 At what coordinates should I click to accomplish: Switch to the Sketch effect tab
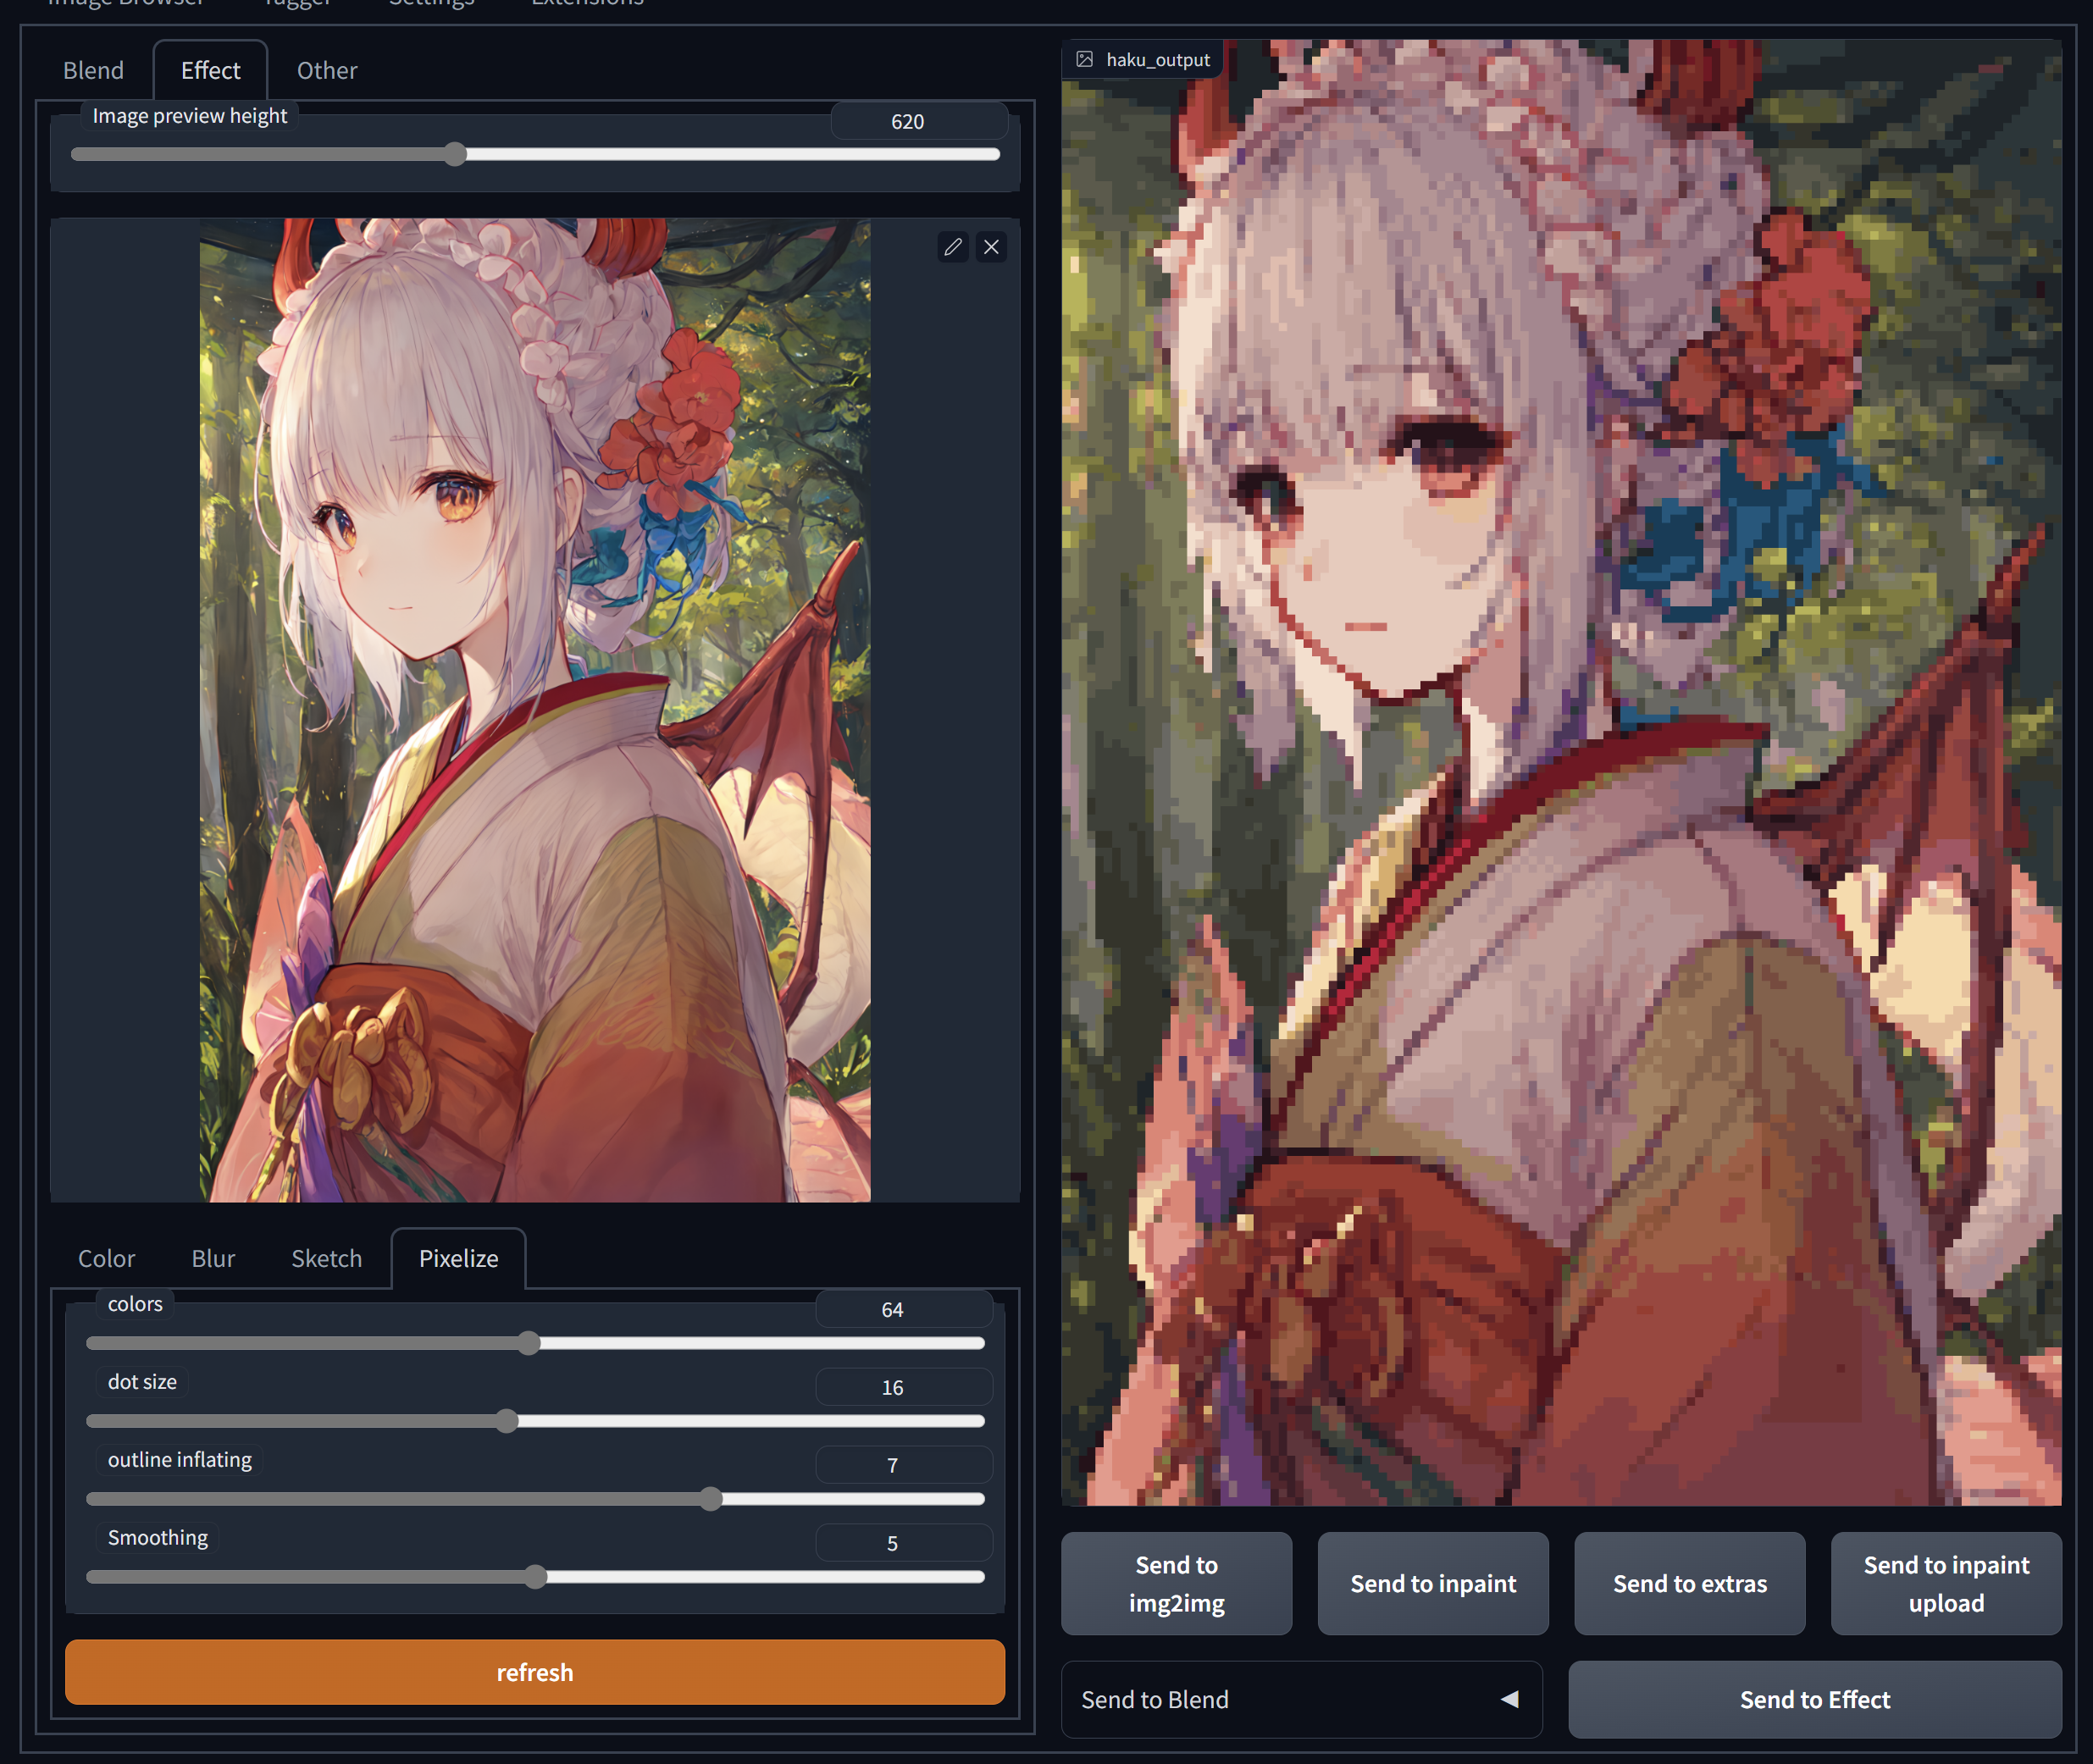click(326, 1258)
